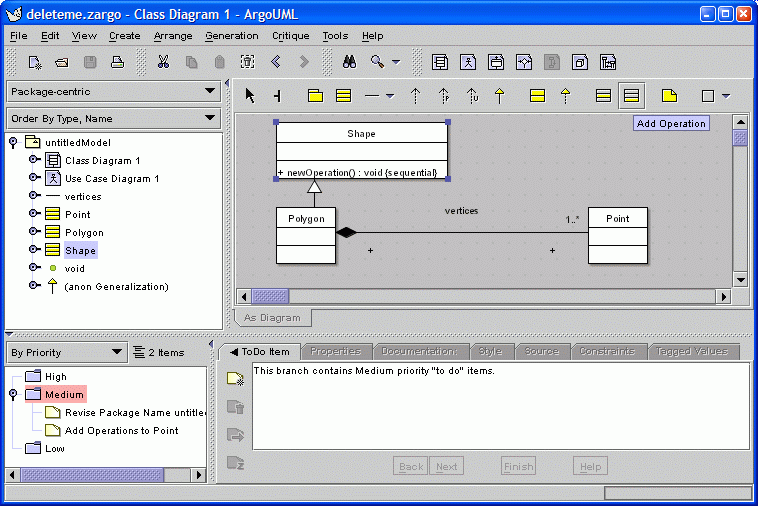Select the Usage dependency arrow tool

[472, 96]
